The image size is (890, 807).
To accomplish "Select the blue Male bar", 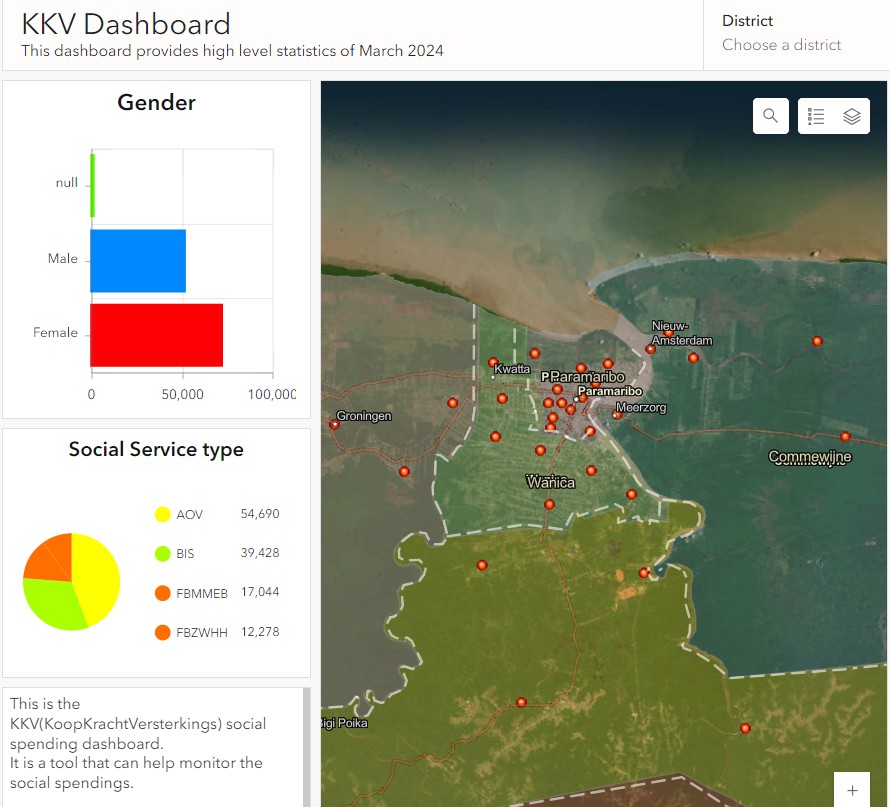I will [x=138, y=260].
